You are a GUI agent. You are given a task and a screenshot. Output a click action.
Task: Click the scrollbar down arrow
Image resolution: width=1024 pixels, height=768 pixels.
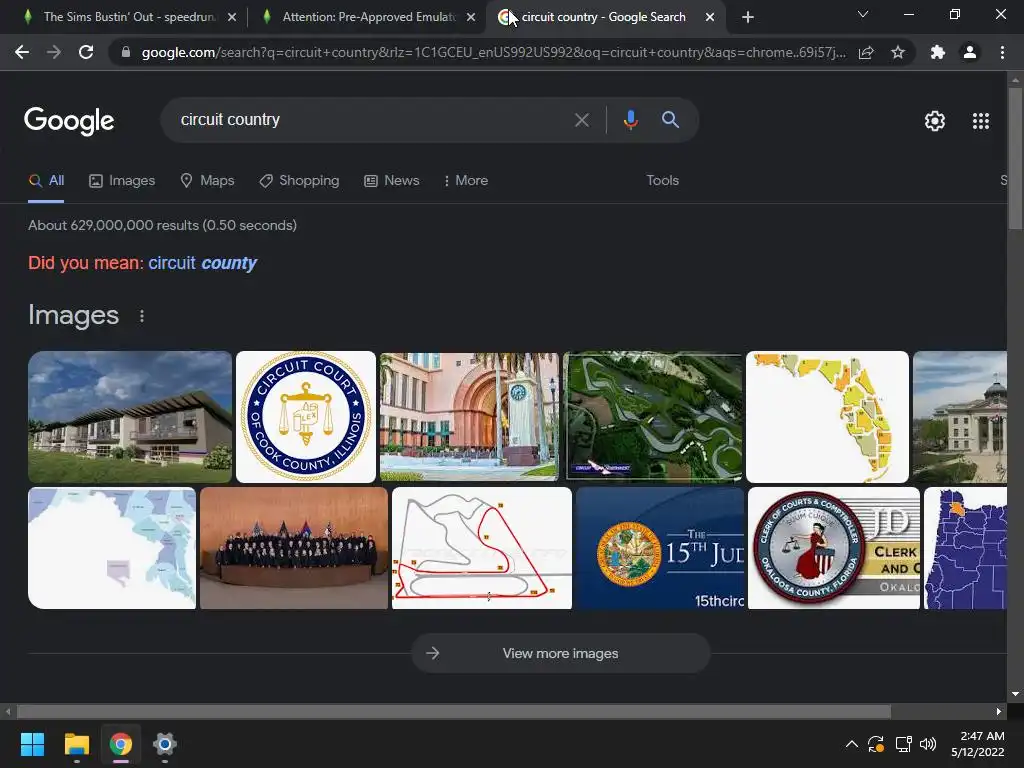point(1015,694)
